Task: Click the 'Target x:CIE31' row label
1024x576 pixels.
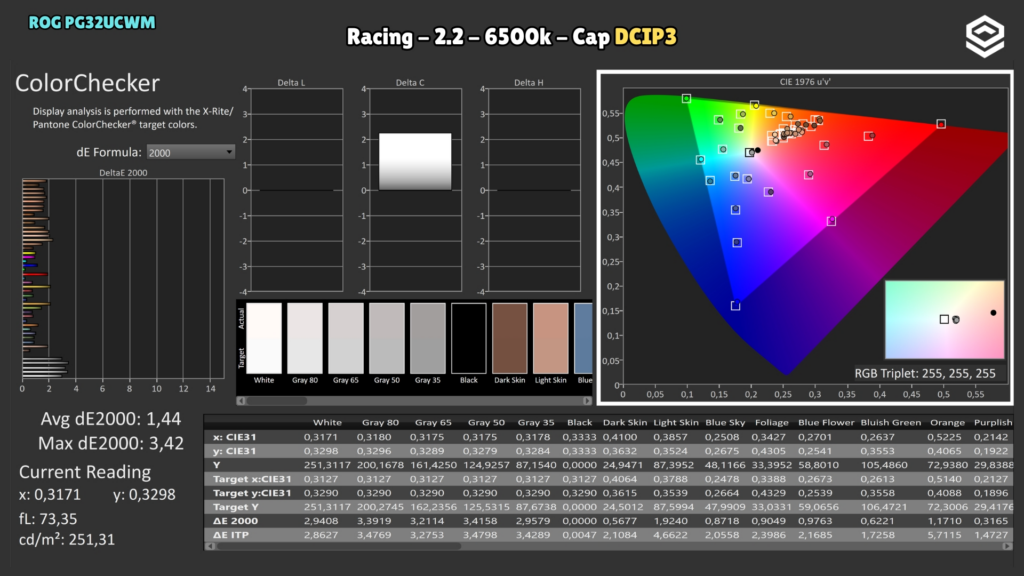Action: coord(251,479)
